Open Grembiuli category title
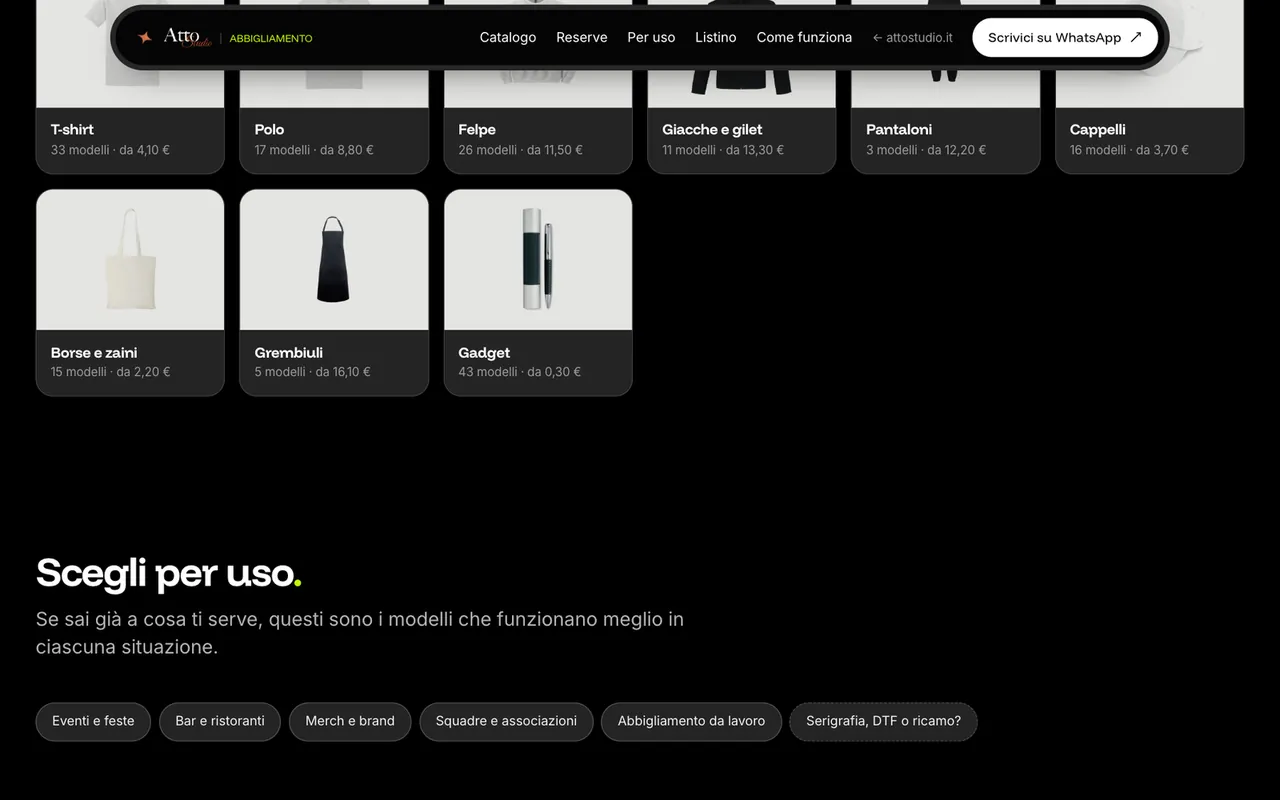Image resolution: width=1280 pixels, height=800 pixels. (288, 352)
